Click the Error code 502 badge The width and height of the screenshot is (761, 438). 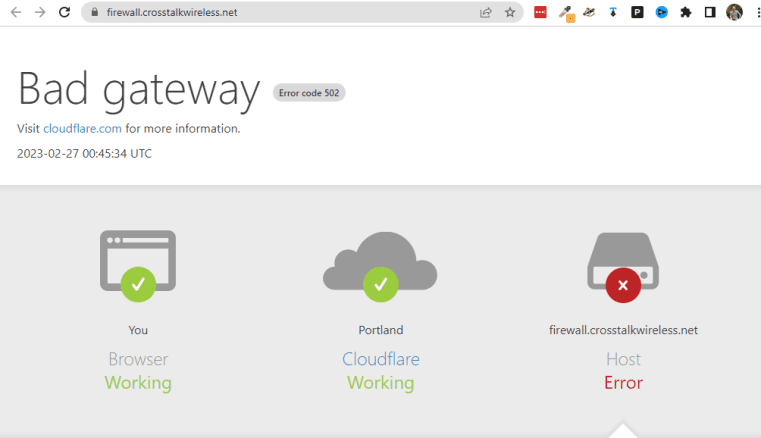[309, 93]
